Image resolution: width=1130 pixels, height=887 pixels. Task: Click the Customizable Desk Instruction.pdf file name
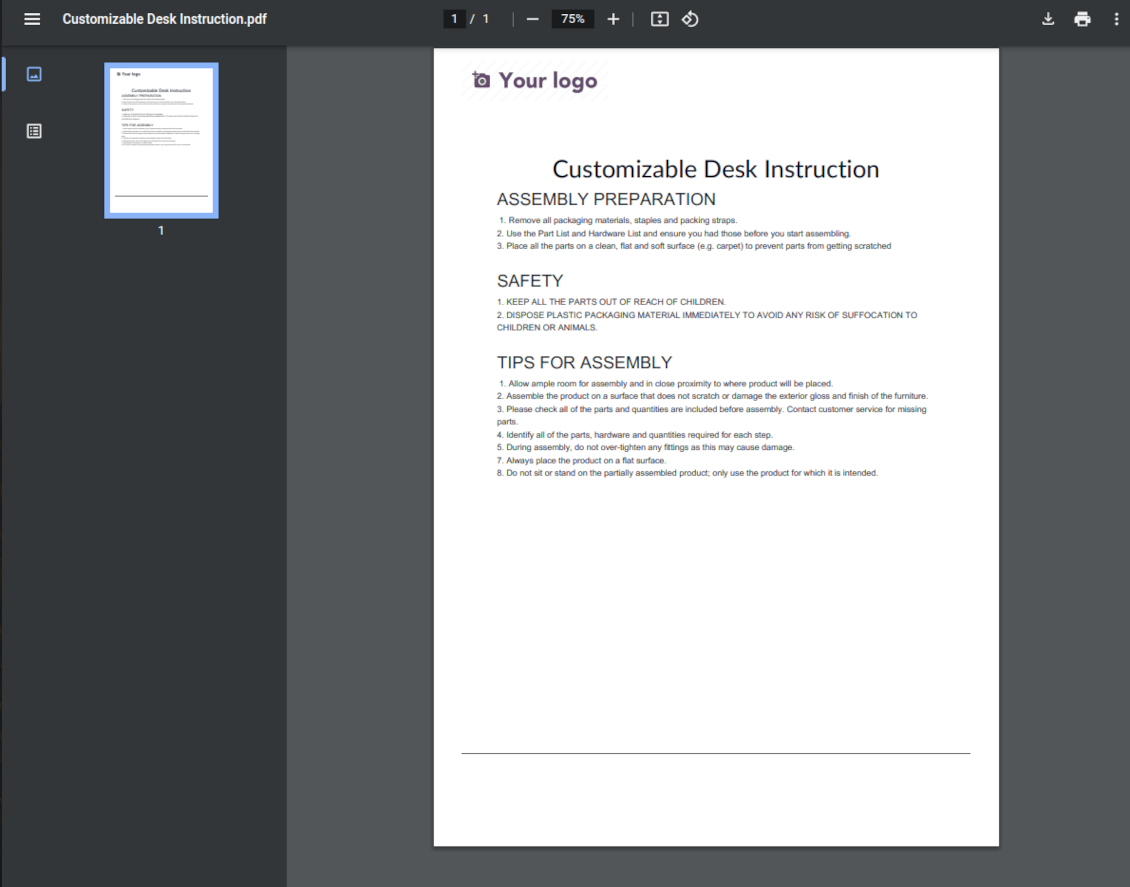point(164,19)
